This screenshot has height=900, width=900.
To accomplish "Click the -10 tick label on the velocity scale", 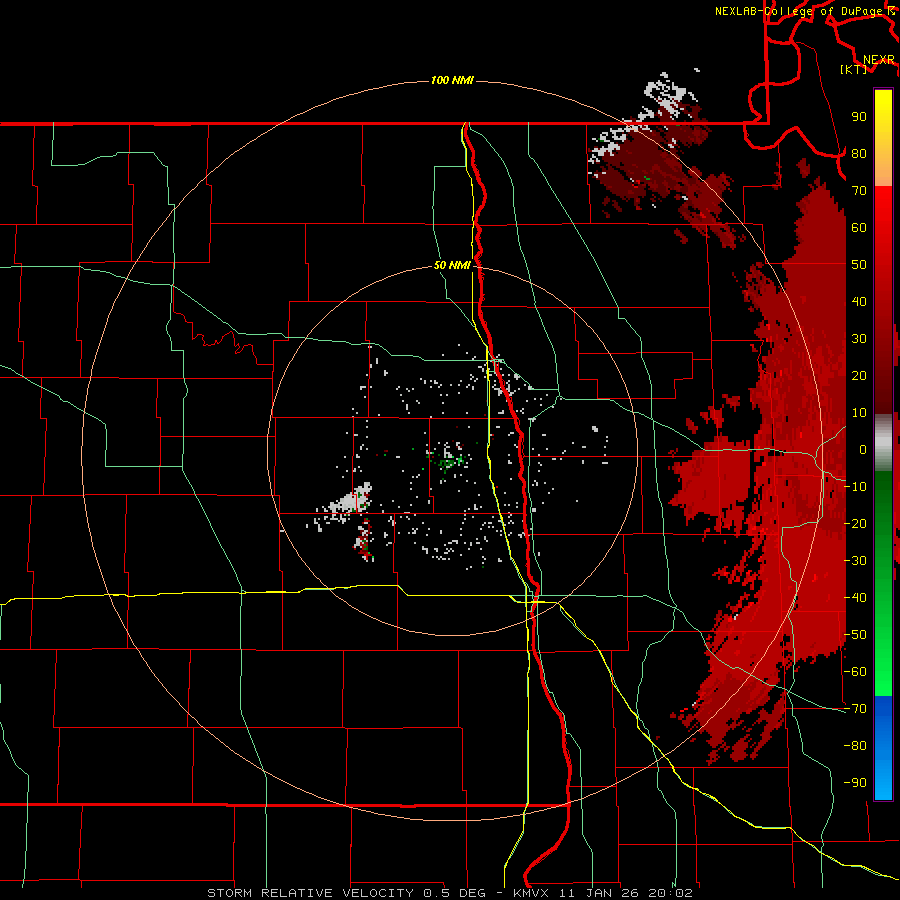I will [855, 487].
